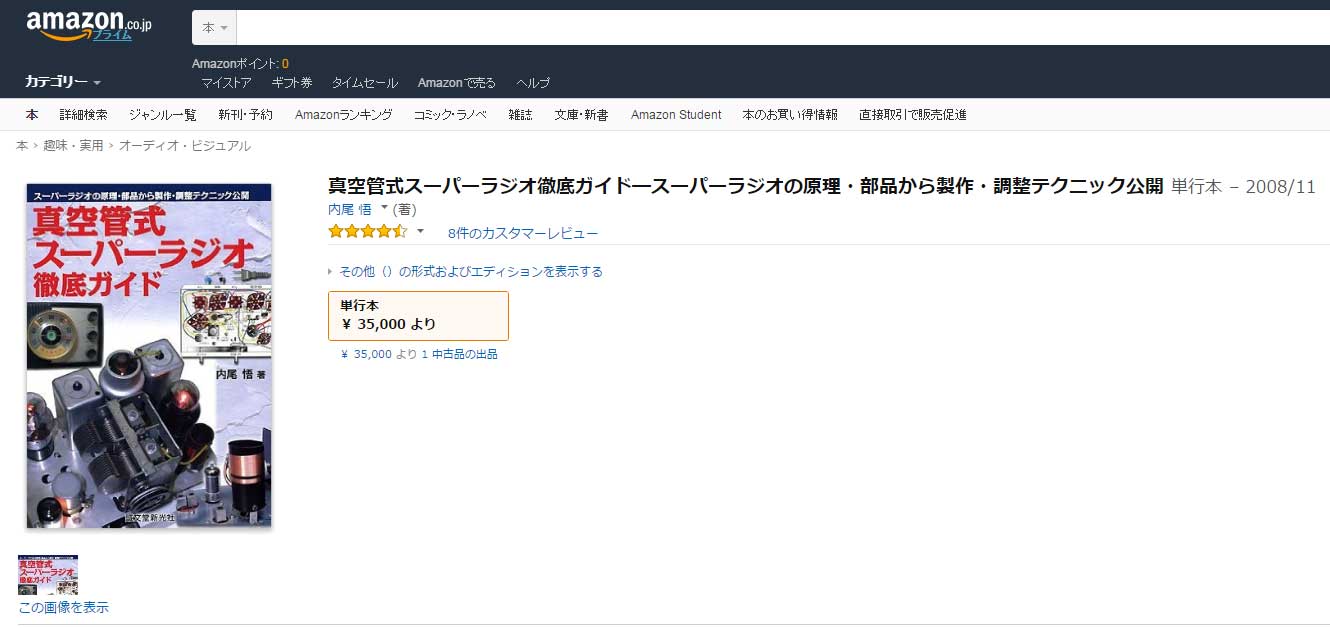Open ジャンル一覧 menu item
Screen dimensions: 1330x628
coord(163,115)
